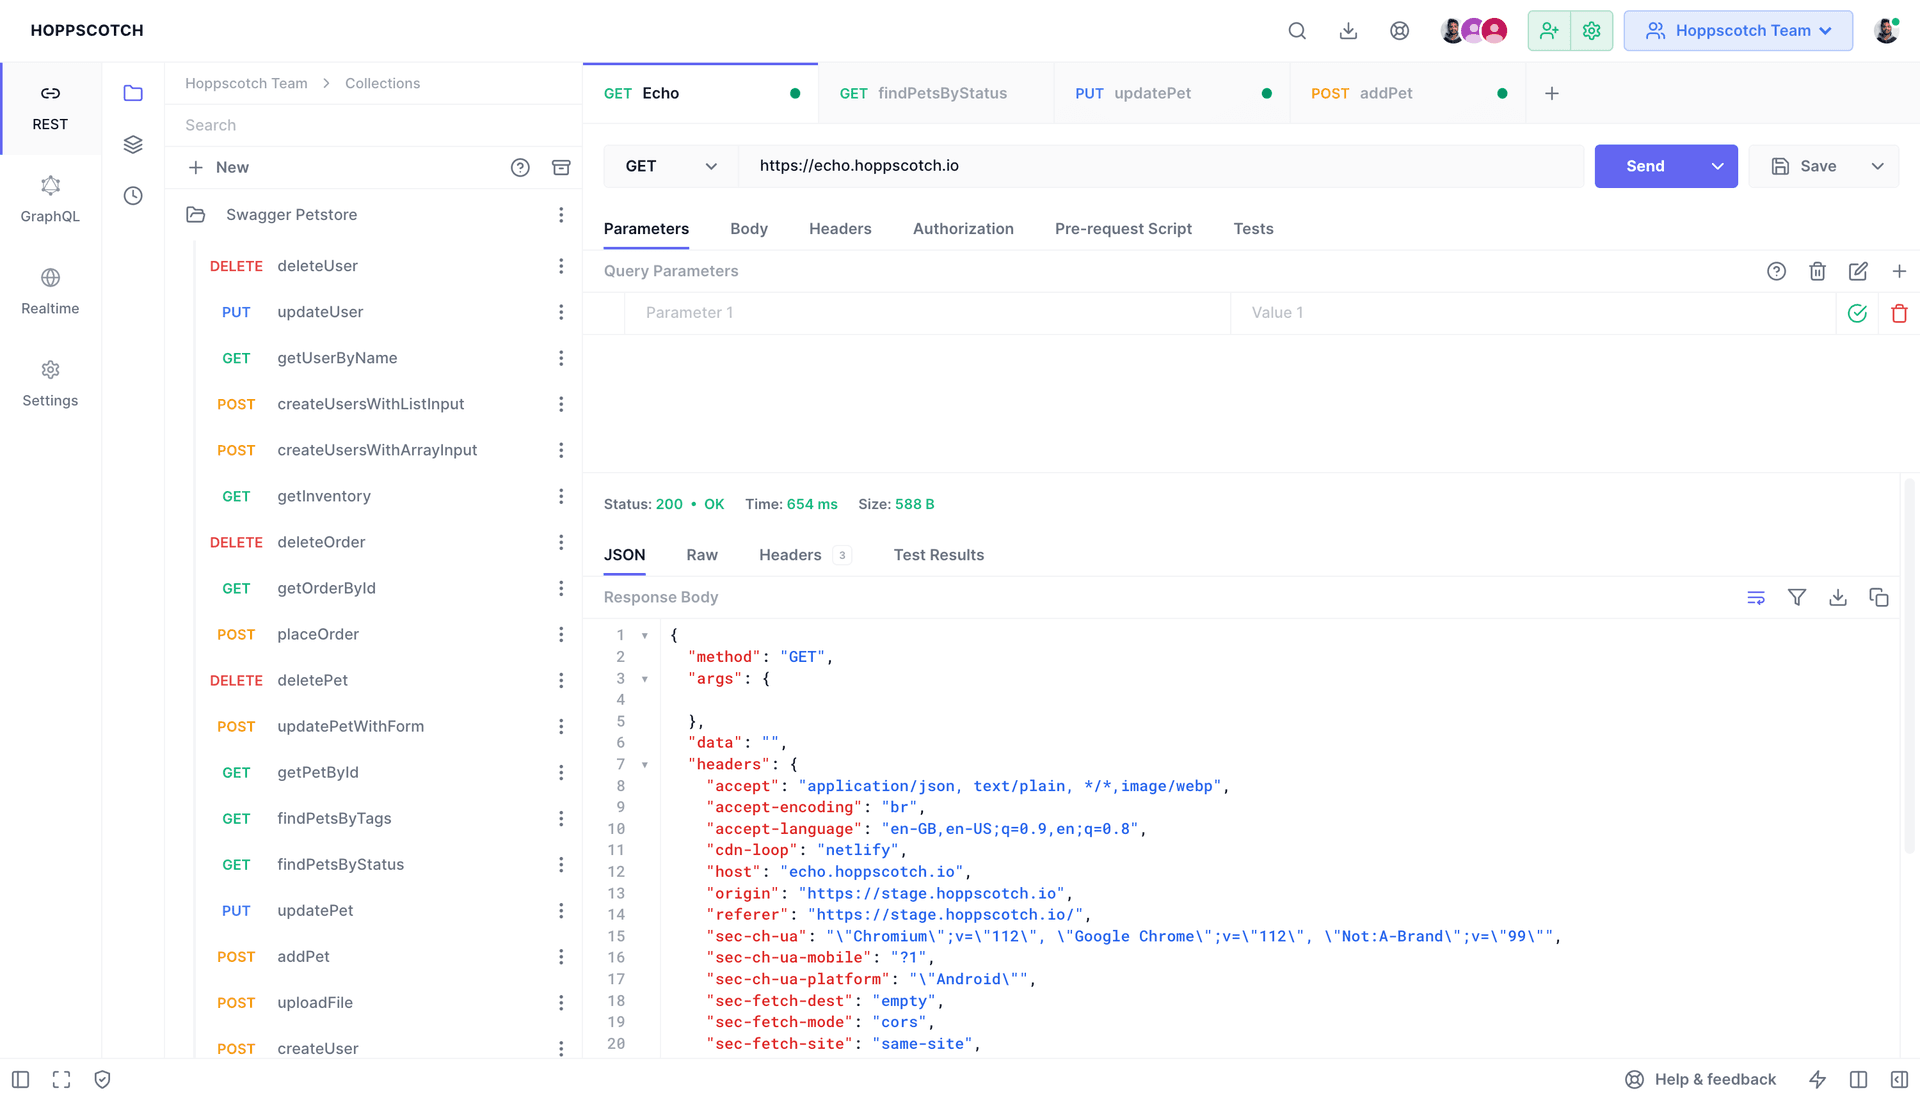This screenshot has width=1920, height=1100.
Task: Click the Save button
Action: (1804, 166)
